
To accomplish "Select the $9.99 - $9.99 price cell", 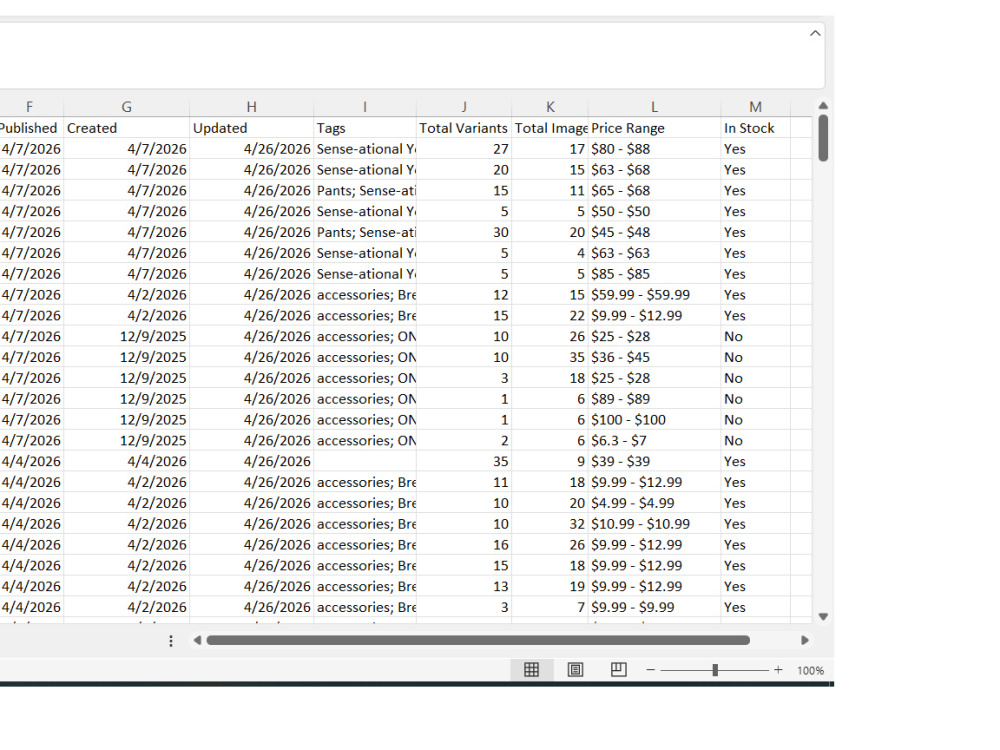I will coord(654,607).
